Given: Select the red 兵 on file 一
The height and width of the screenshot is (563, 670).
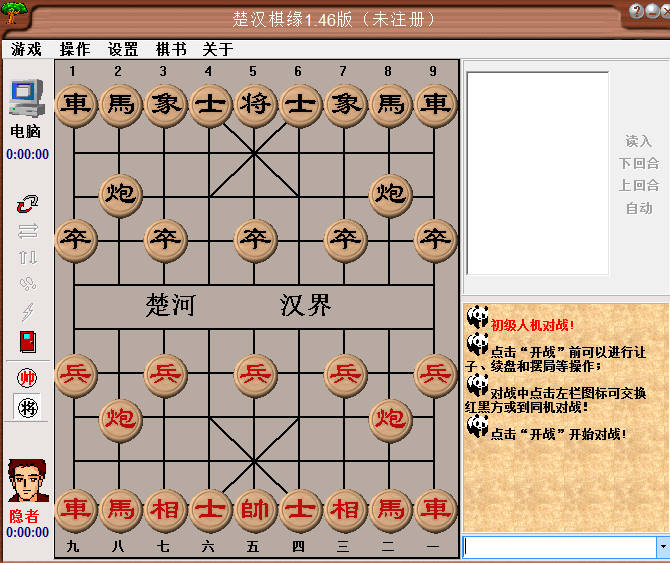Looking at the screenshot, I should tap(435, 375).
